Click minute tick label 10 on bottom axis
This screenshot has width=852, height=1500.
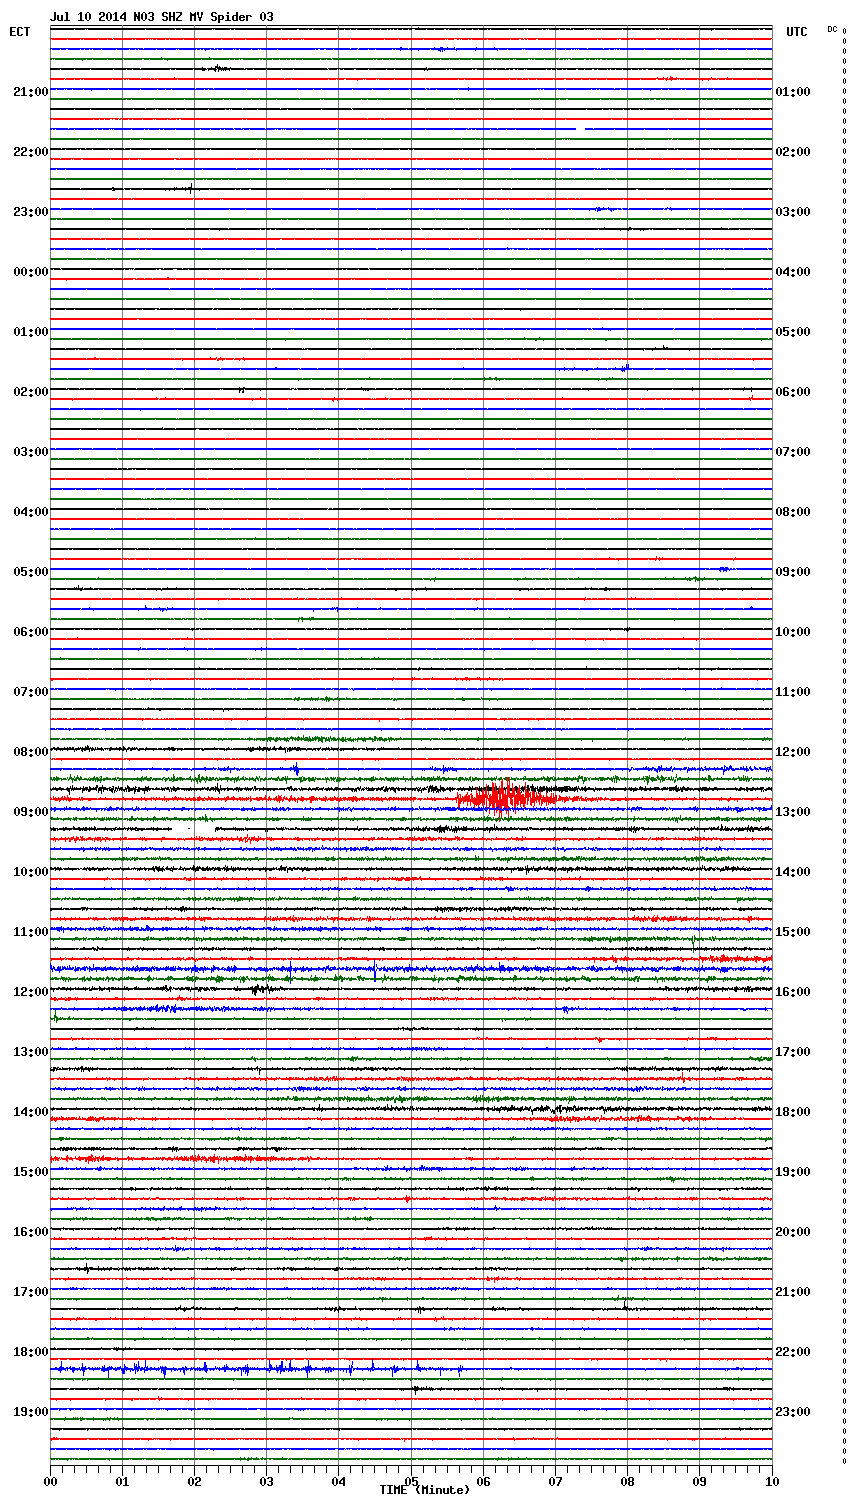(771, 1481)
